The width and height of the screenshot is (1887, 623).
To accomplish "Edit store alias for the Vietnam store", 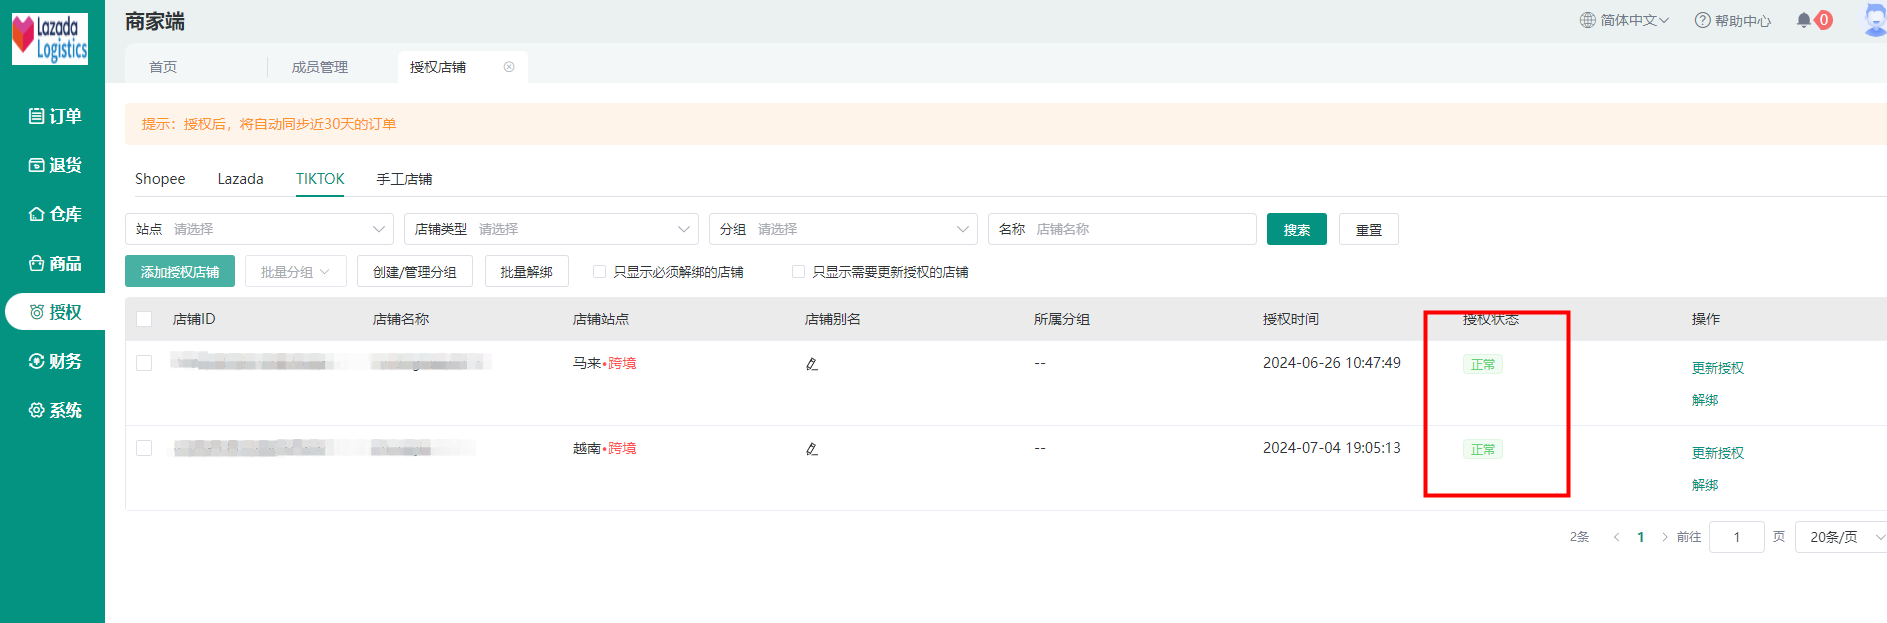I will (x=812, y=449).
